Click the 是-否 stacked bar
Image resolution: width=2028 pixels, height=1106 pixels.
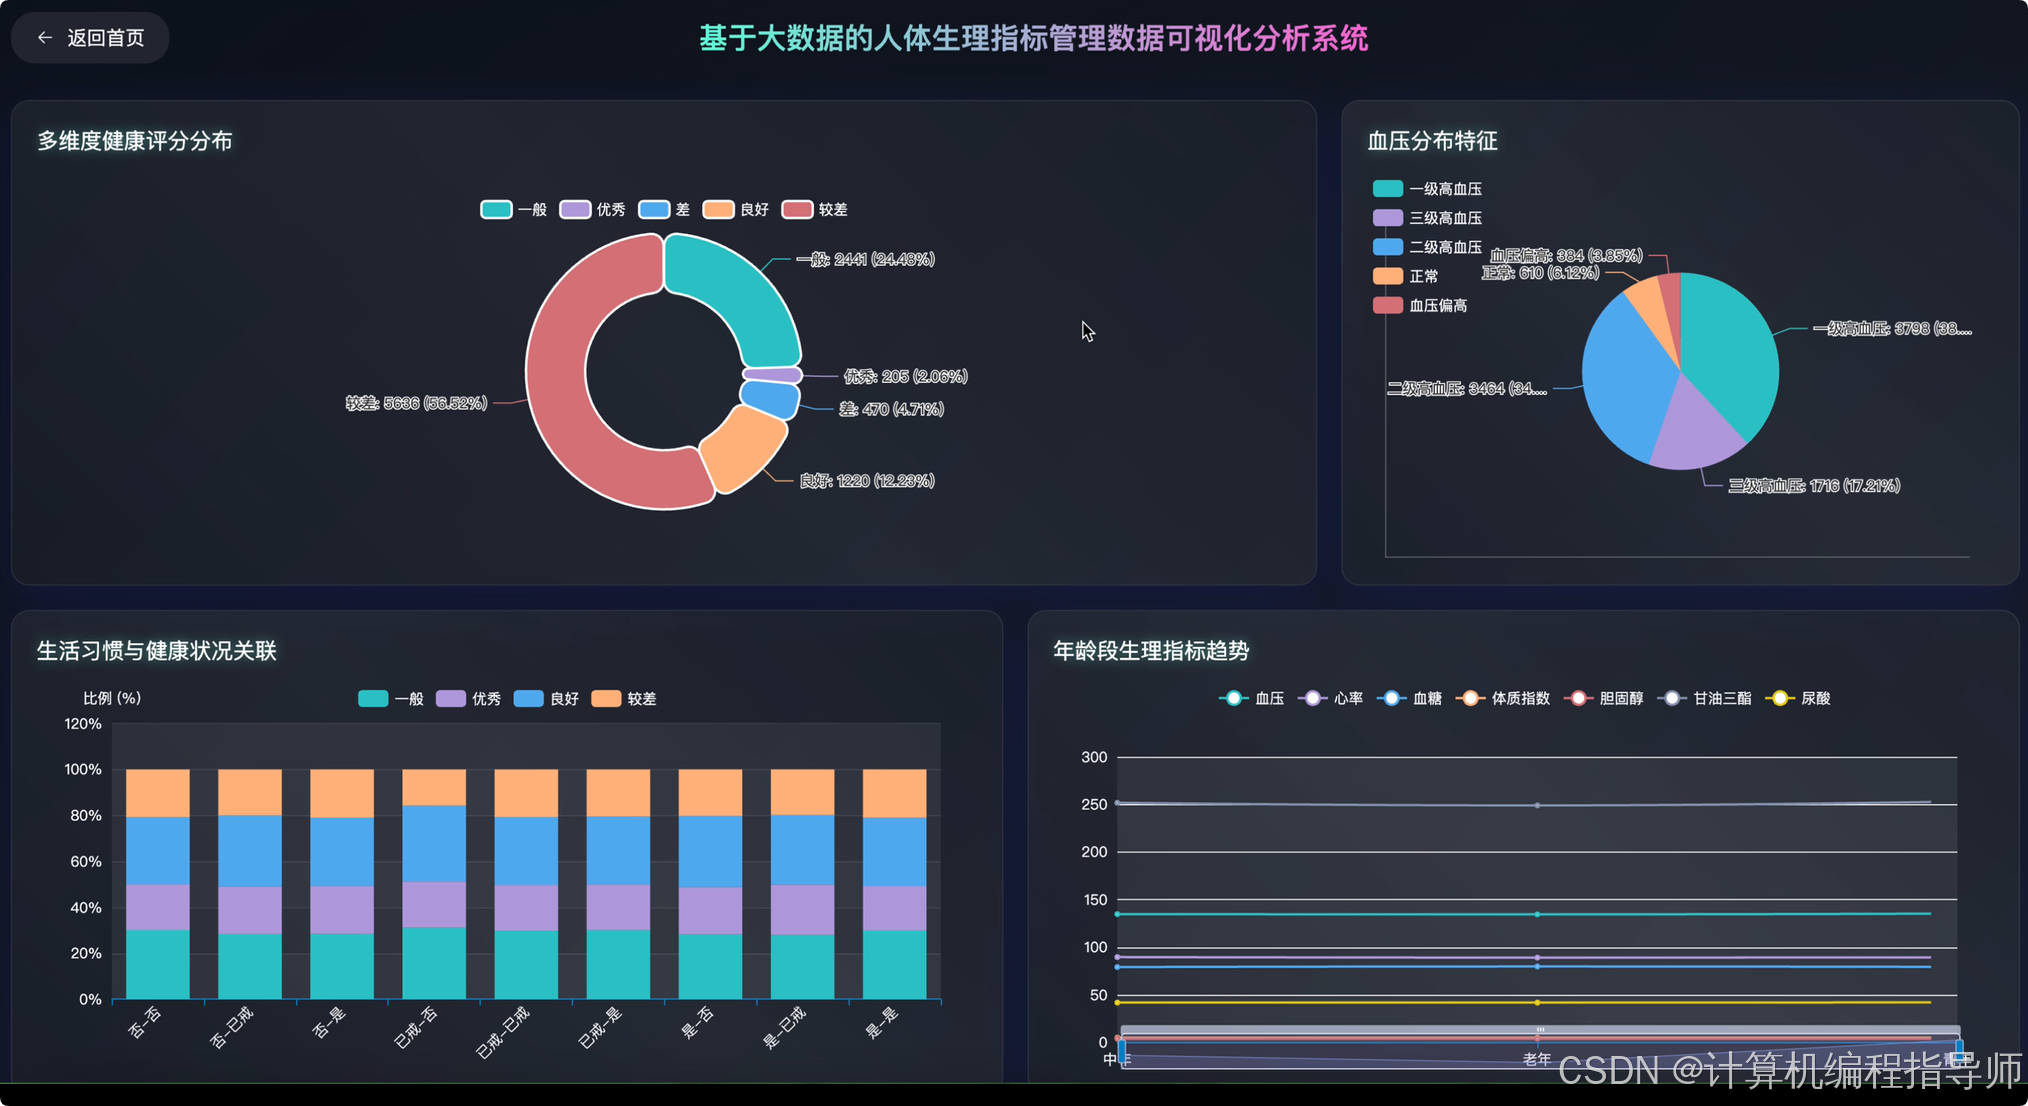pyautogui.click(x=710, y=884)
